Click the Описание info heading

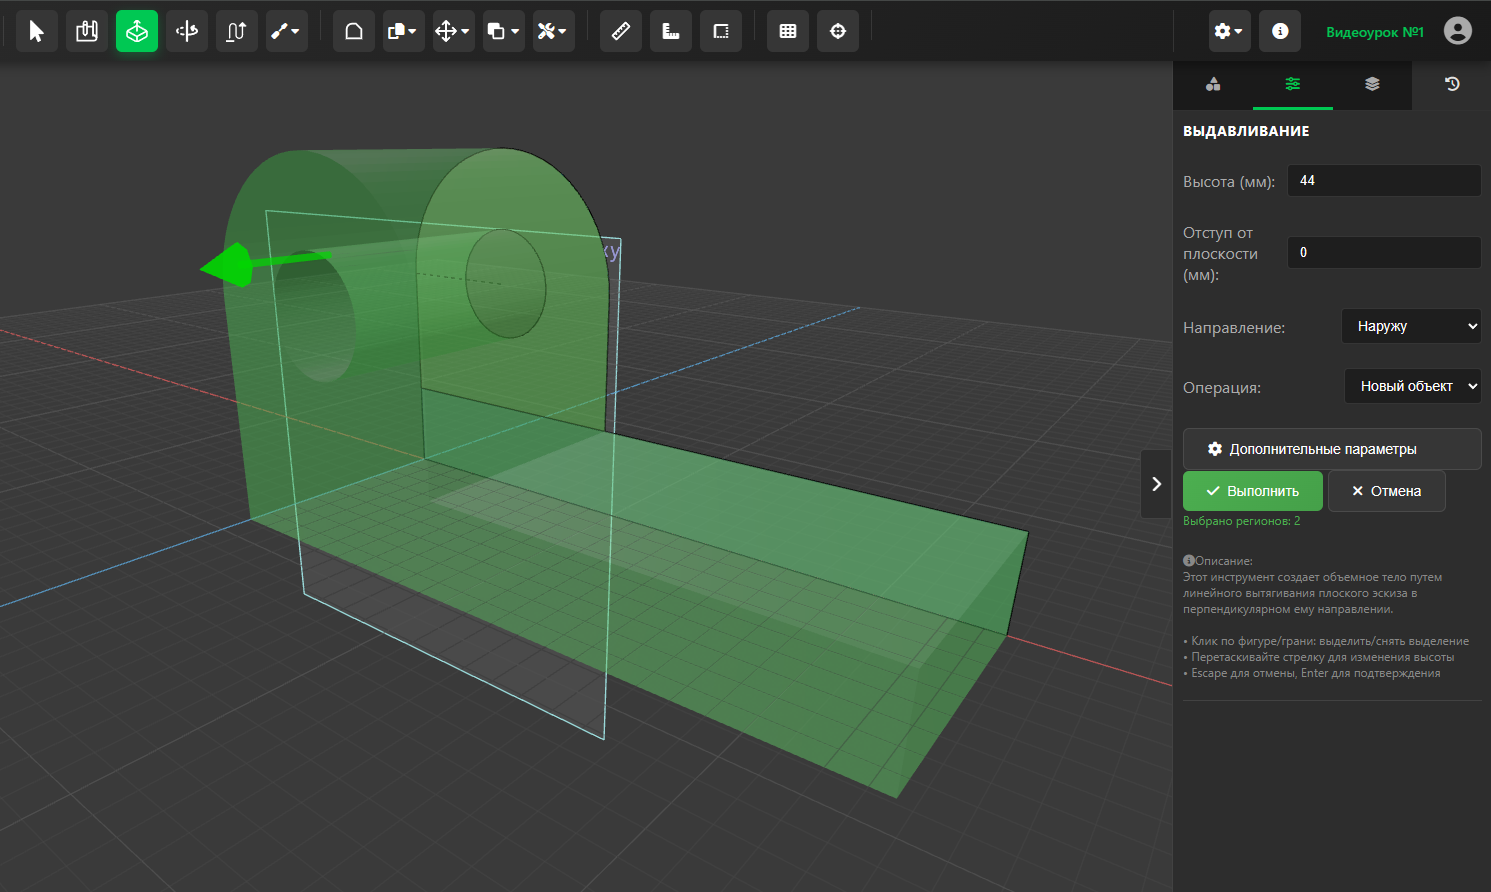click(x=1218, y=561)
